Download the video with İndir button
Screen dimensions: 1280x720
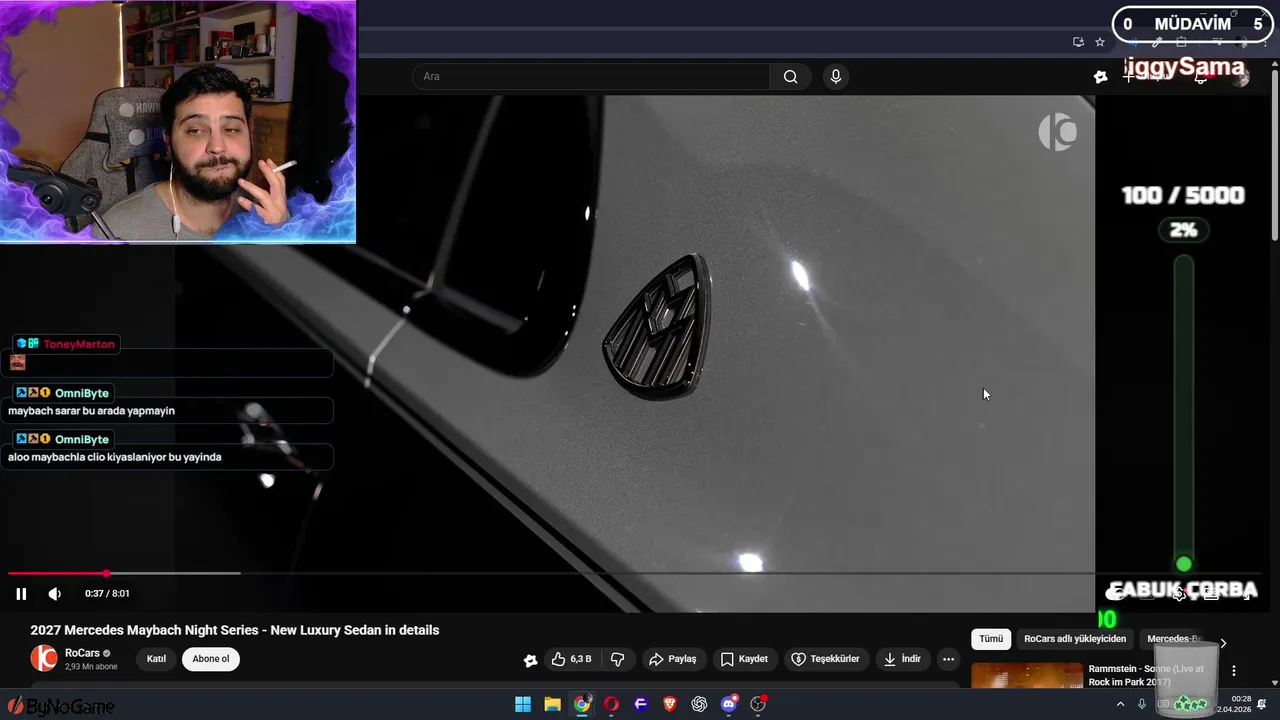tap(901, 659)
